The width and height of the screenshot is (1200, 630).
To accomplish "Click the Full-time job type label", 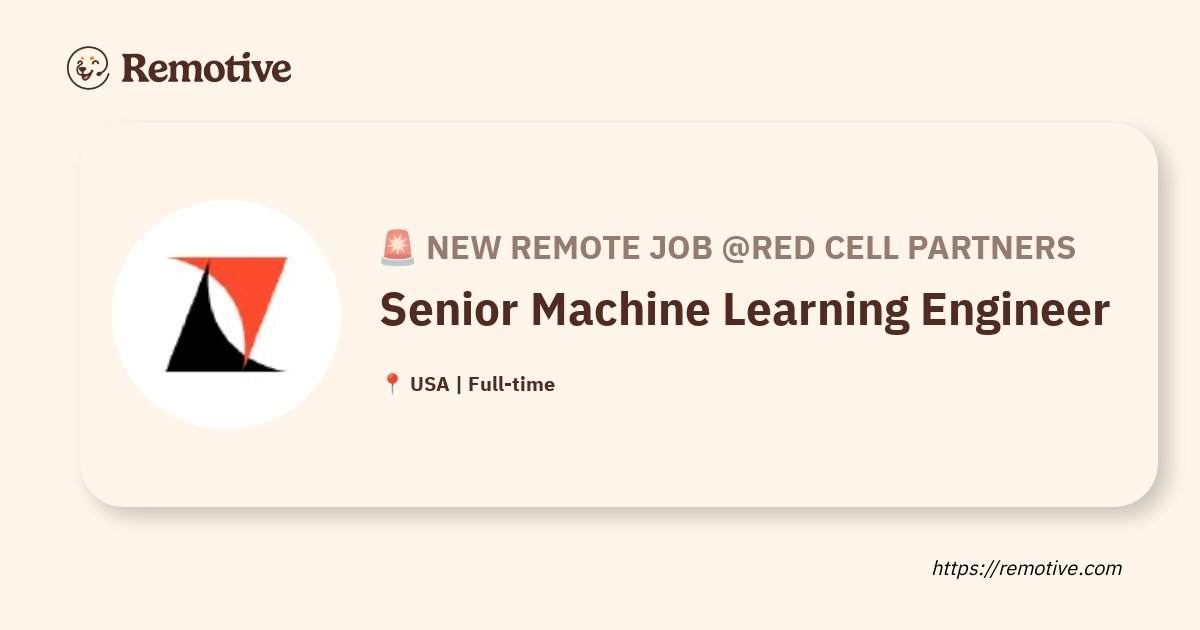I will tap(511, 384).
